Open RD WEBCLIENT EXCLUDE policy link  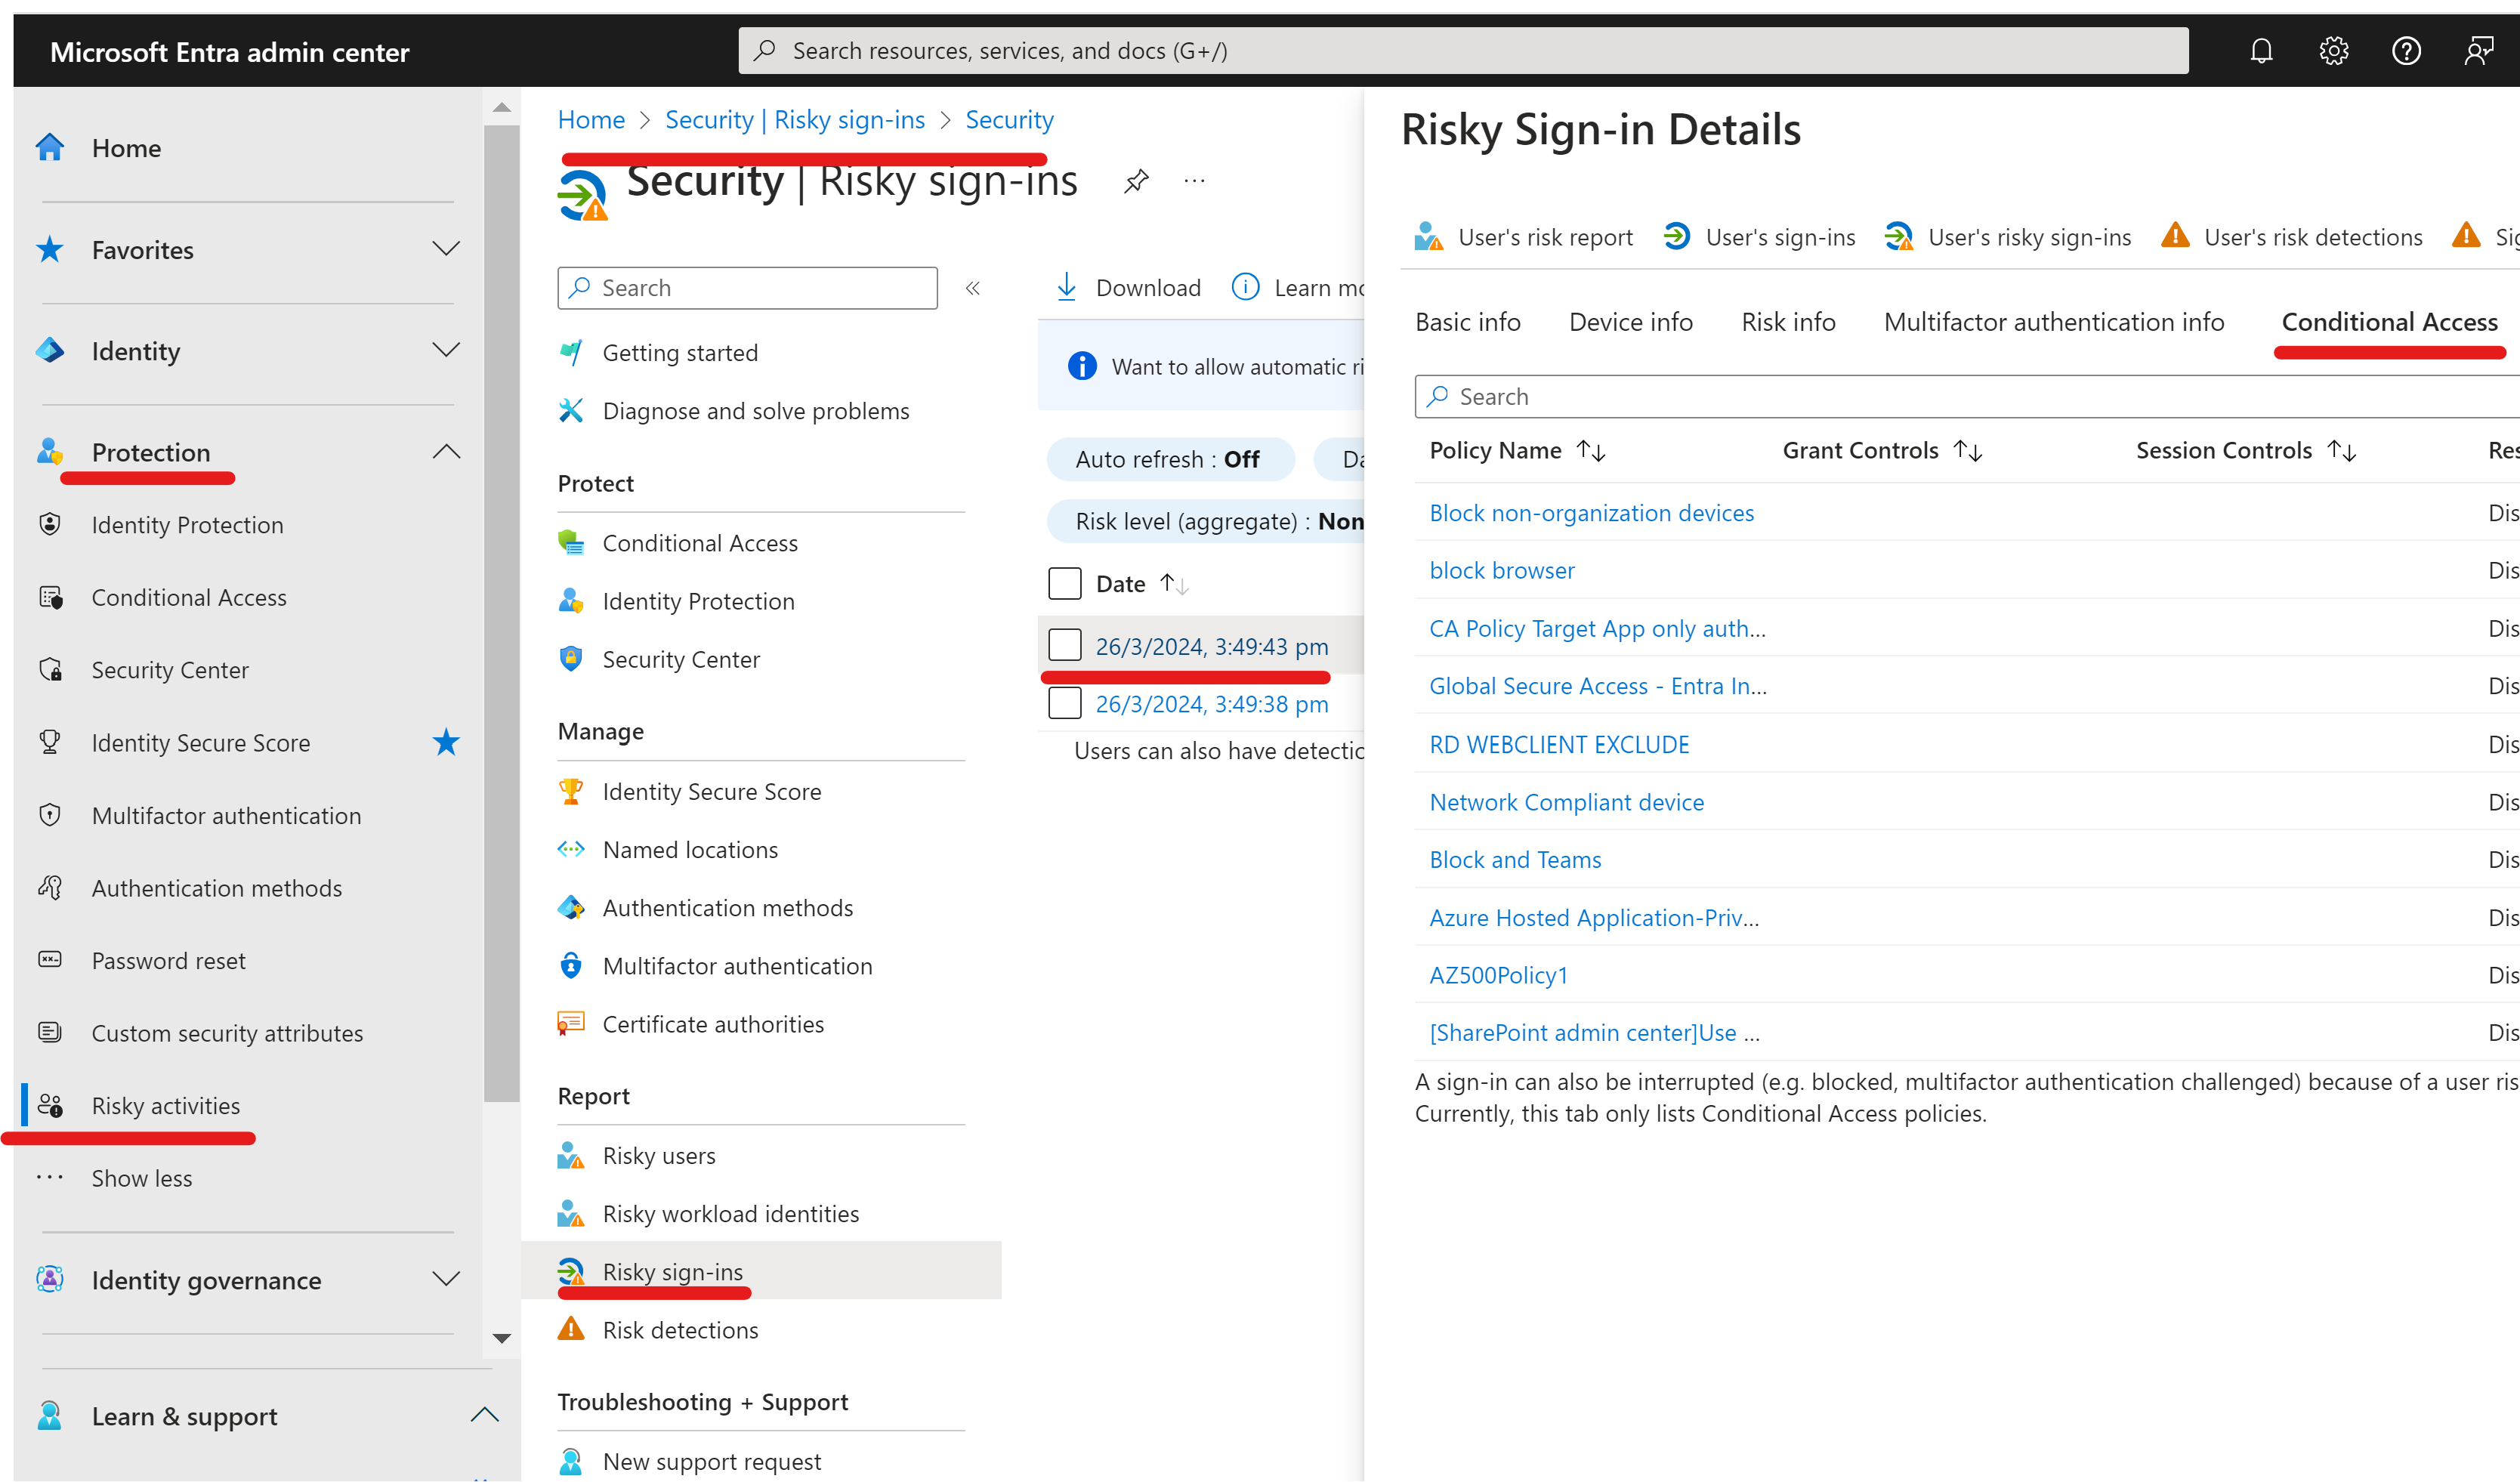[x=1559, y=744]
